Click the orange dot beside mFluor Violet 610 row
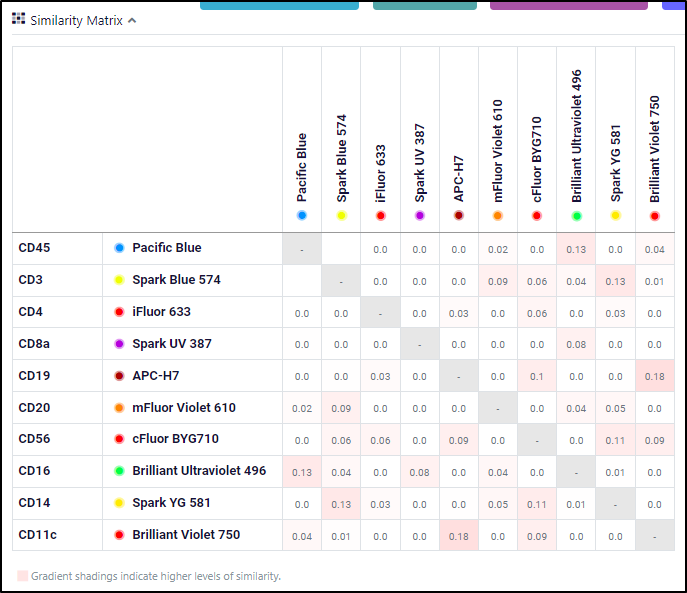687x593 pixels. click(x=119, y=408)
